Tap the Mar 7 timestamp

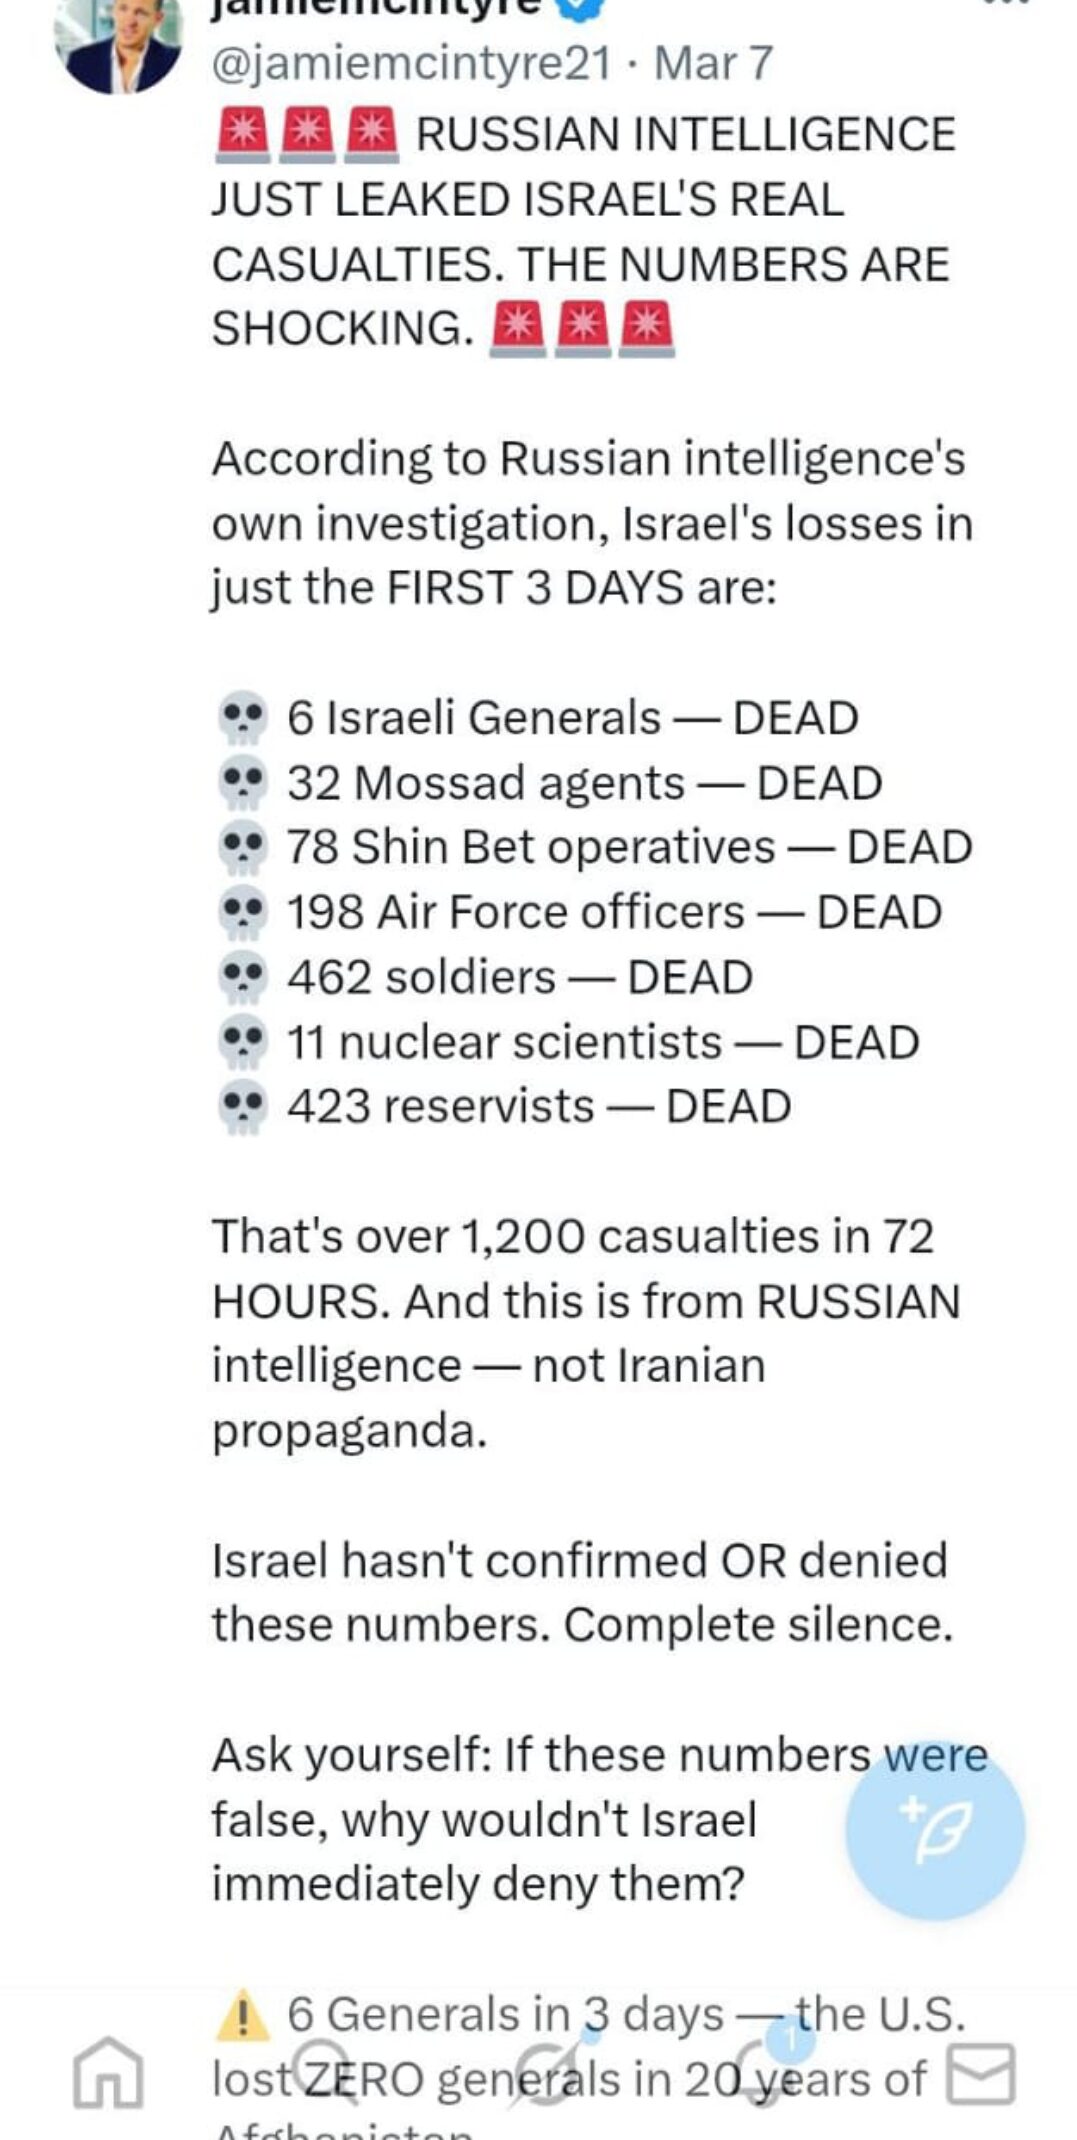pyautogui.click(x=713, y=63)
